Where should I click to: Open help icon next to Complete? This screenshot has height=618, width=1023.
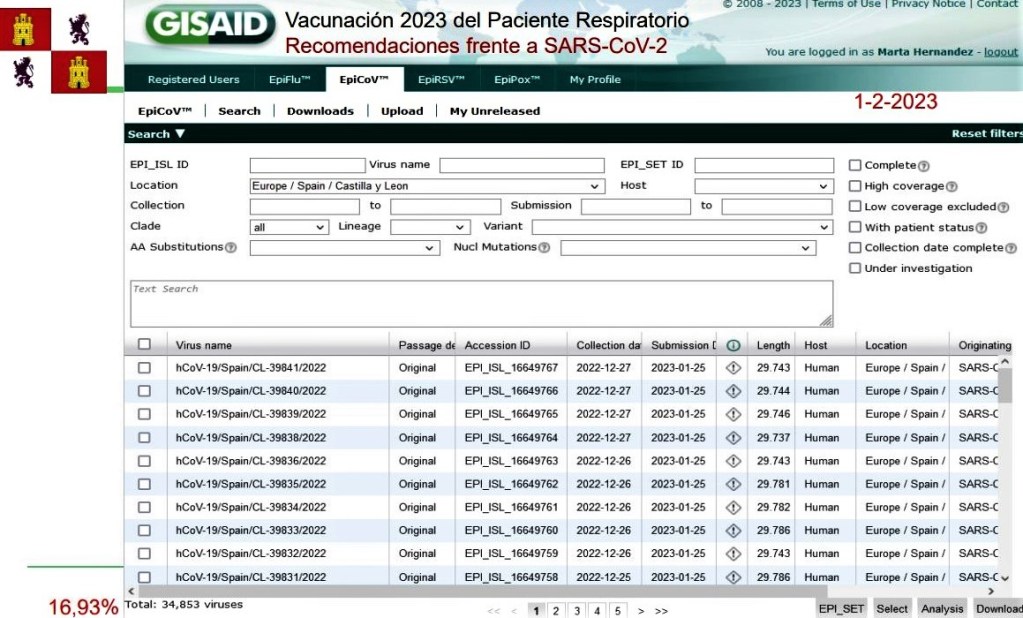tap(924, 166)
